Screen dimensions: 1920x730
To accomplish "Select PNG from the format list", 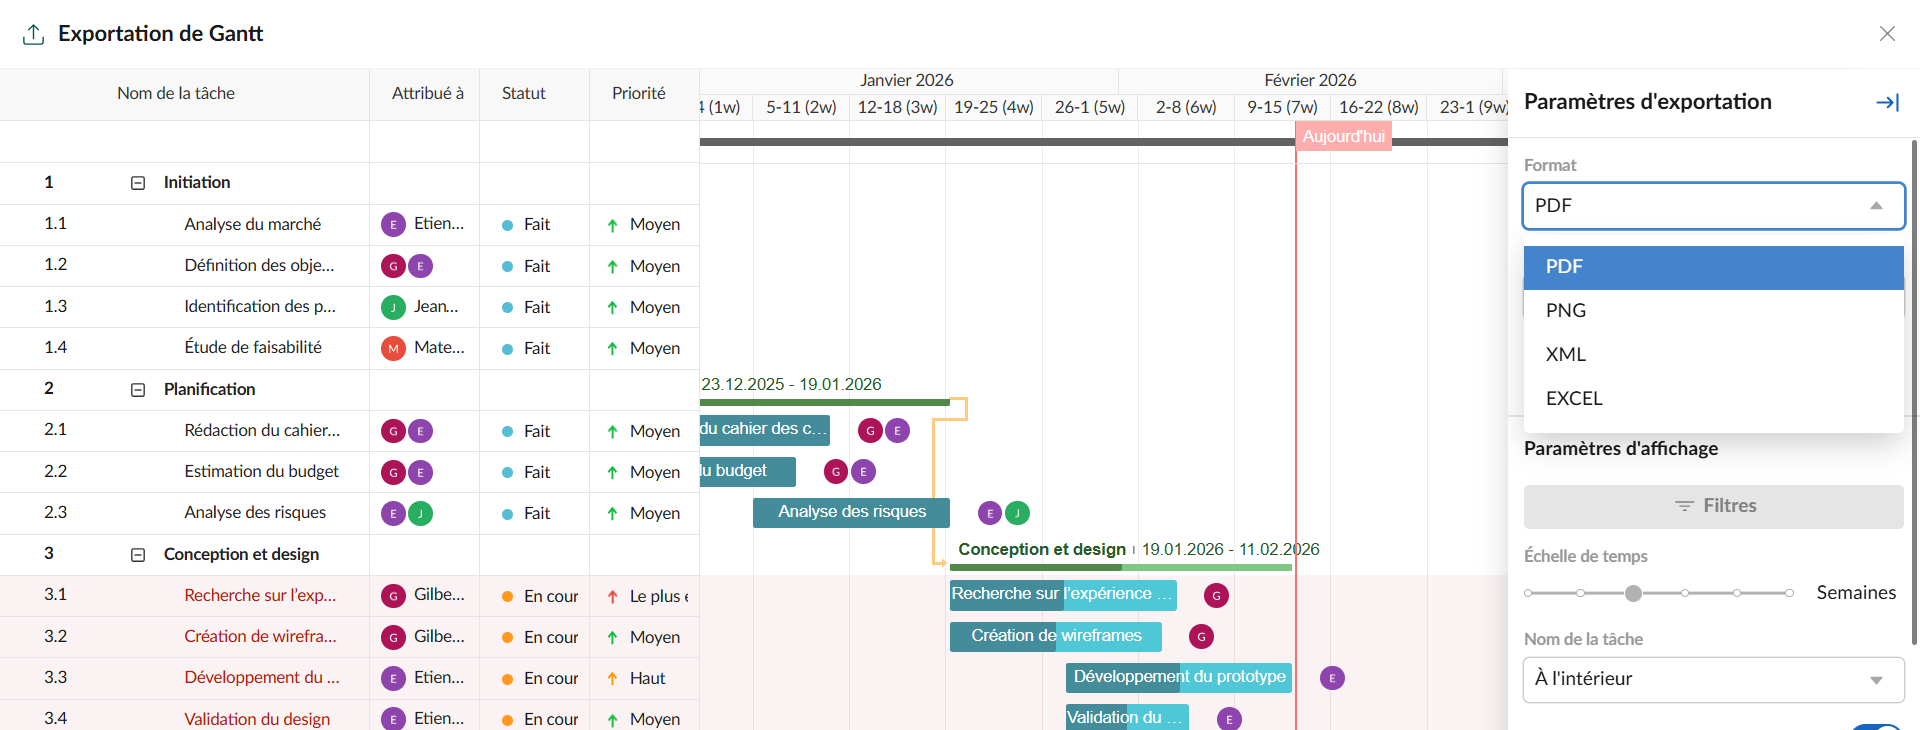I will (x=1566, y=311).
